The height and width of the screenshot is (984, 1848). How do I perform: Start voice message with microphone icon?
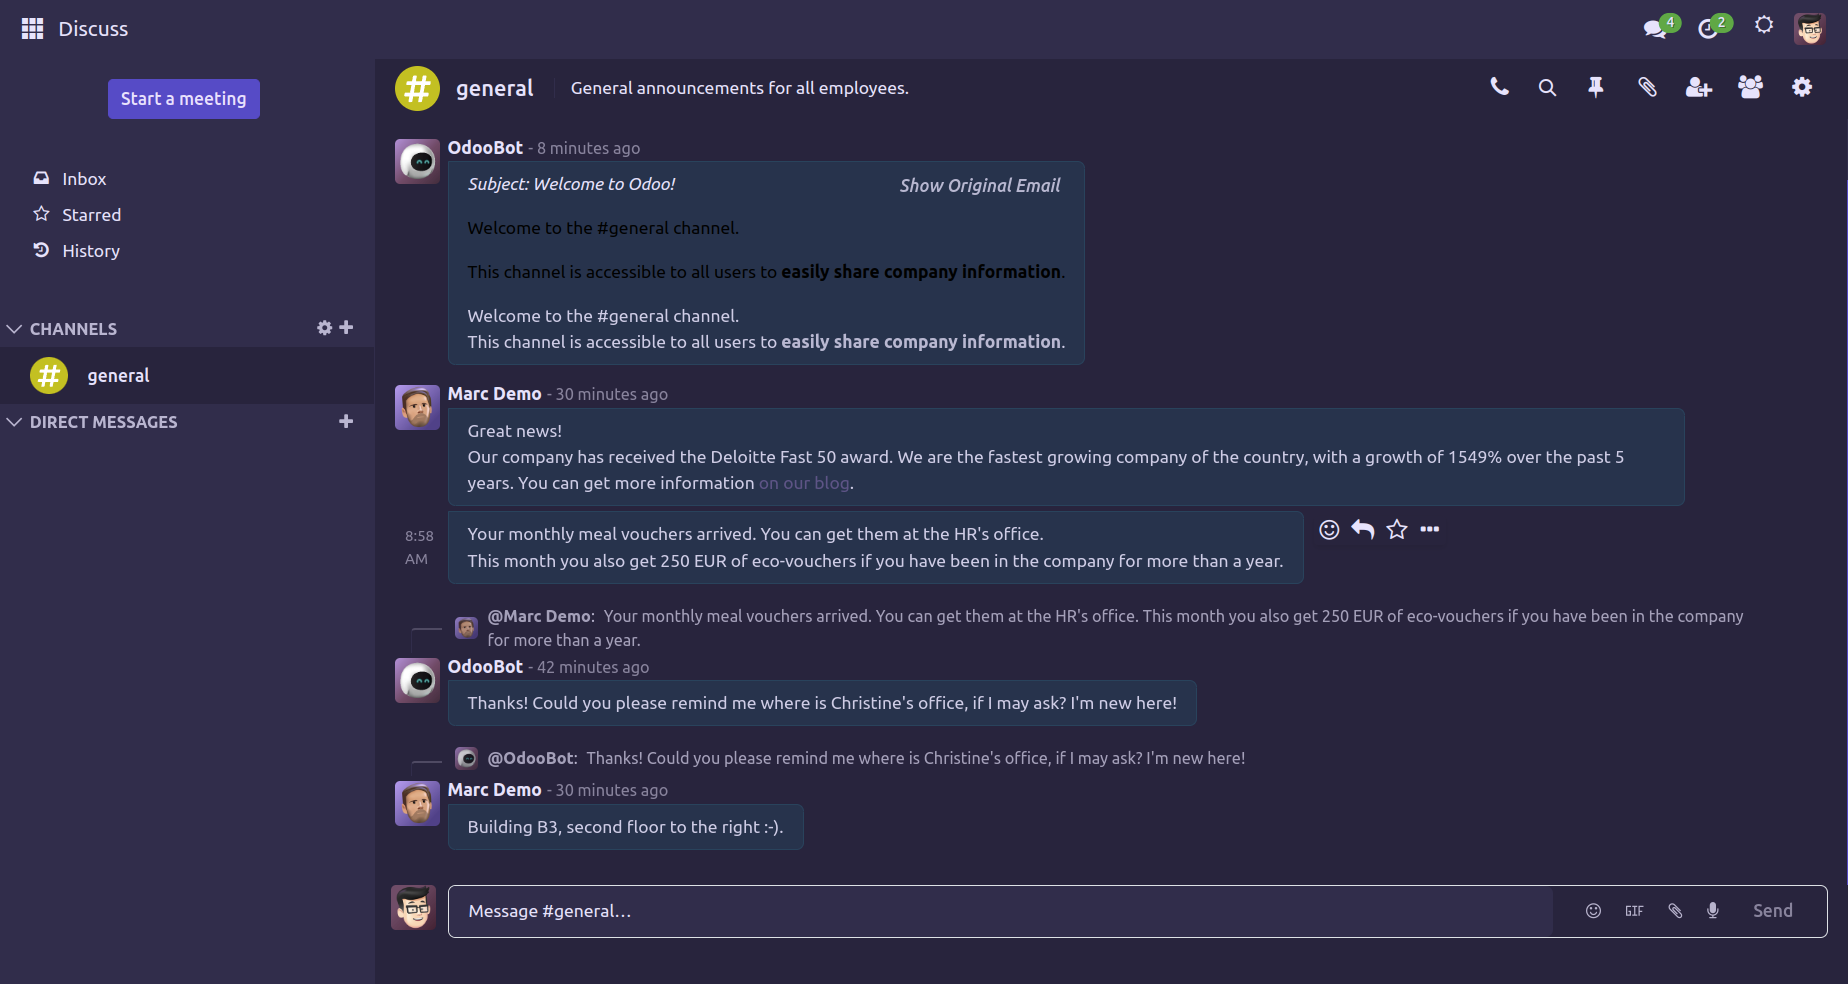point(1713,911)
